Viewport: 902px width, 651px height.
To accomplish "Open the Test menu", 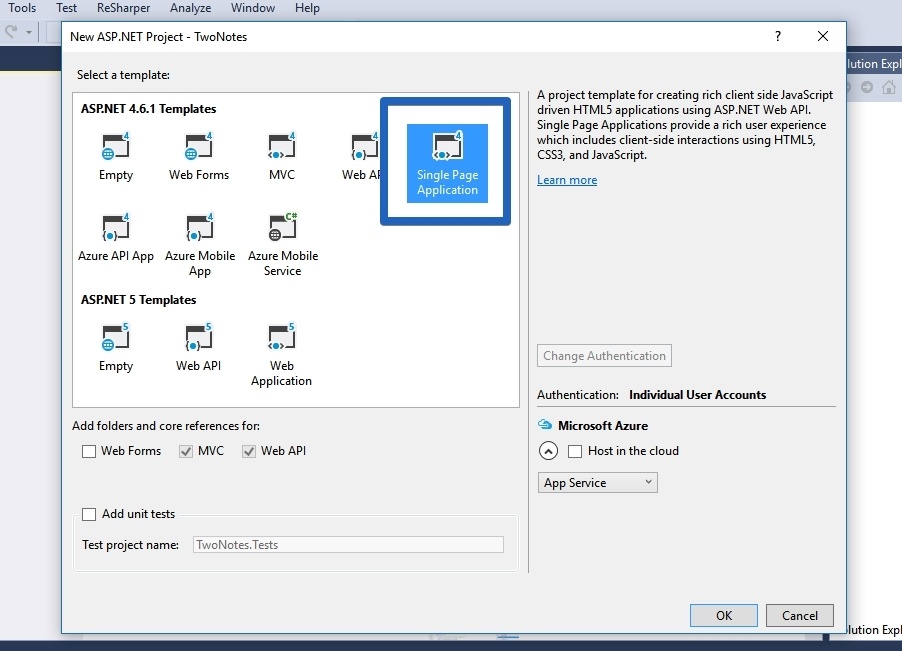I will click(x=66, y=8).
